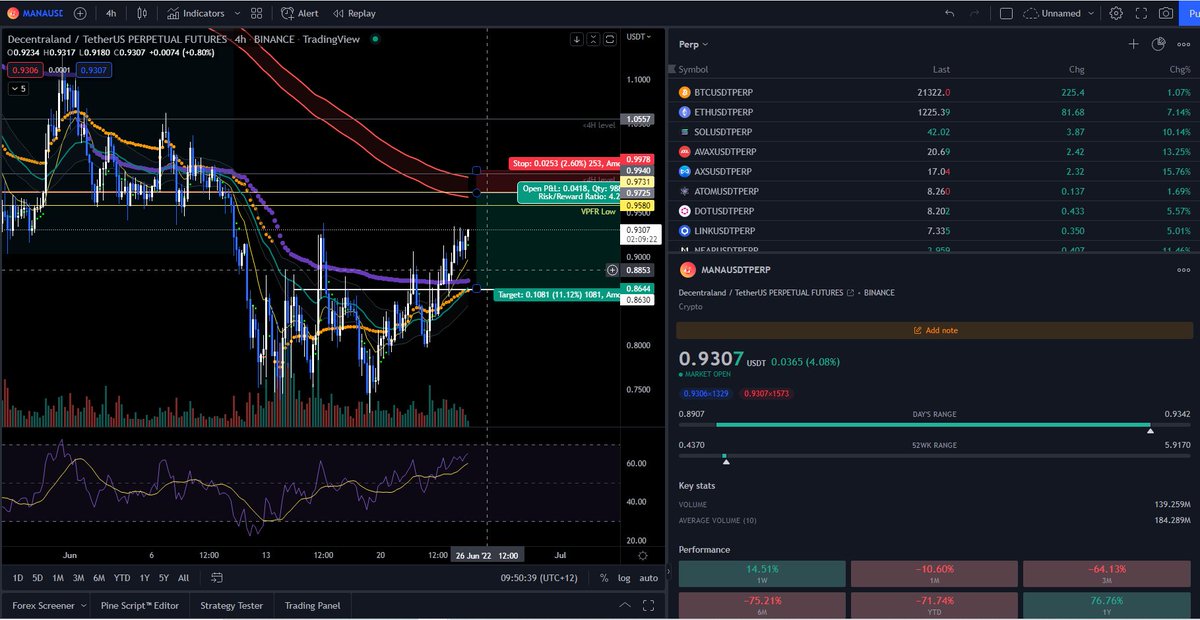1200x620 pixels.
Task: Open the USDT currency dropdown
Action: (x=638, y=36)
